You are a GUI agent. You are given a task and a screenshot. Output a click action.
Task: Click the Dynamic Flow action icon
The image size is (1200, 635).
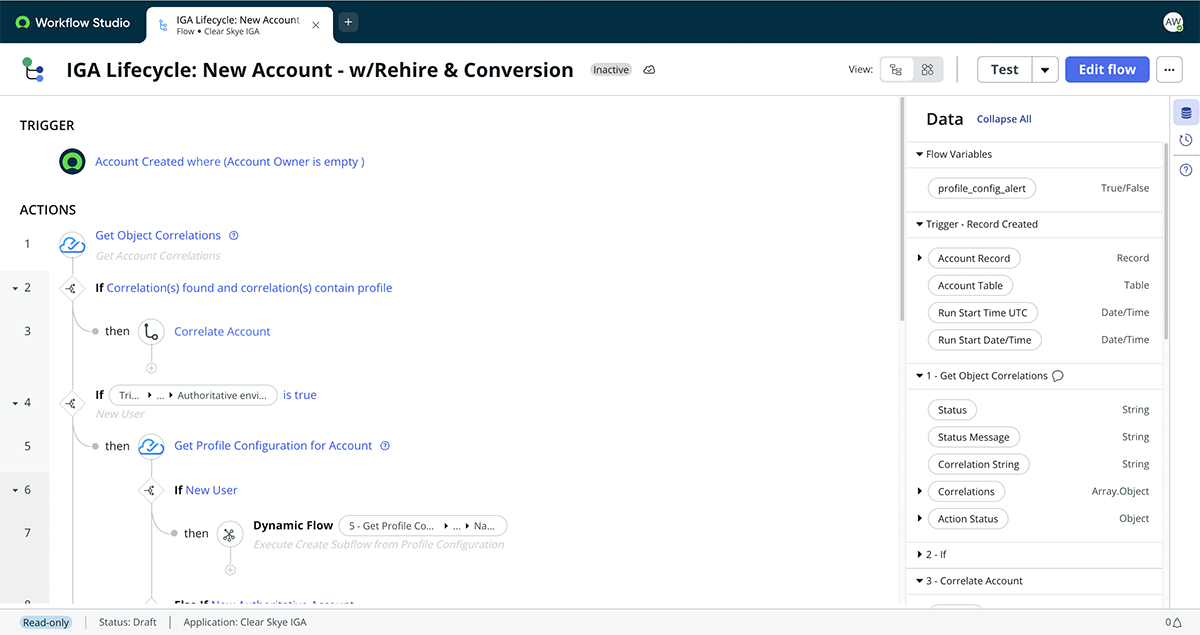click(x=230, y=534)
